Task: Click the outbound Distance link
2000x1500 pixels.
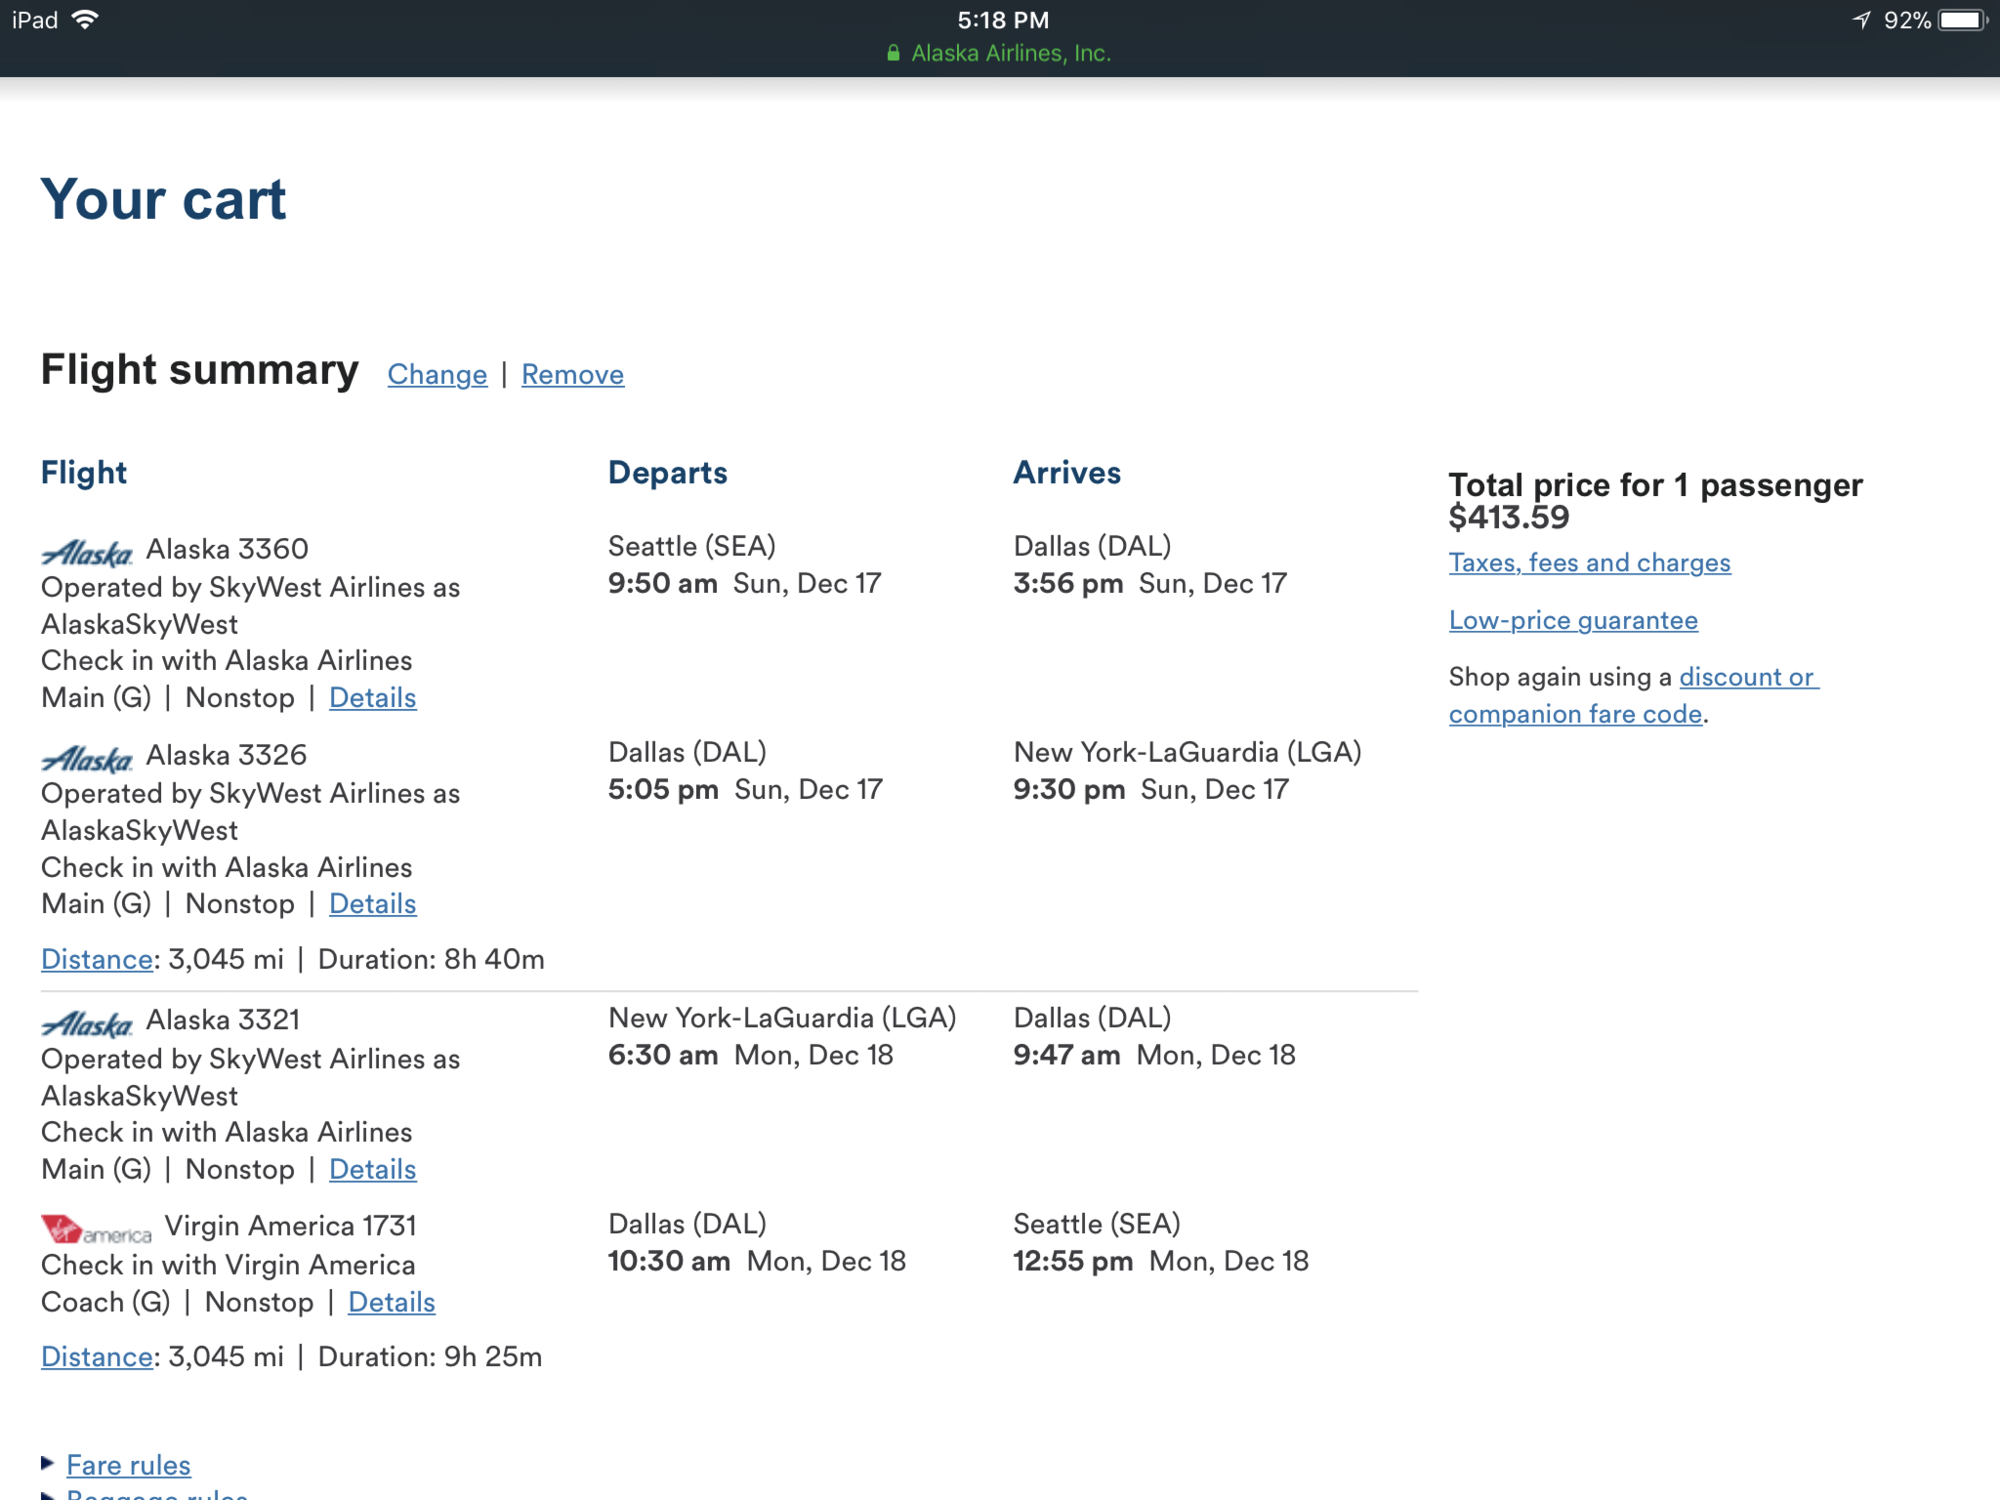Action: click(96, 959)
